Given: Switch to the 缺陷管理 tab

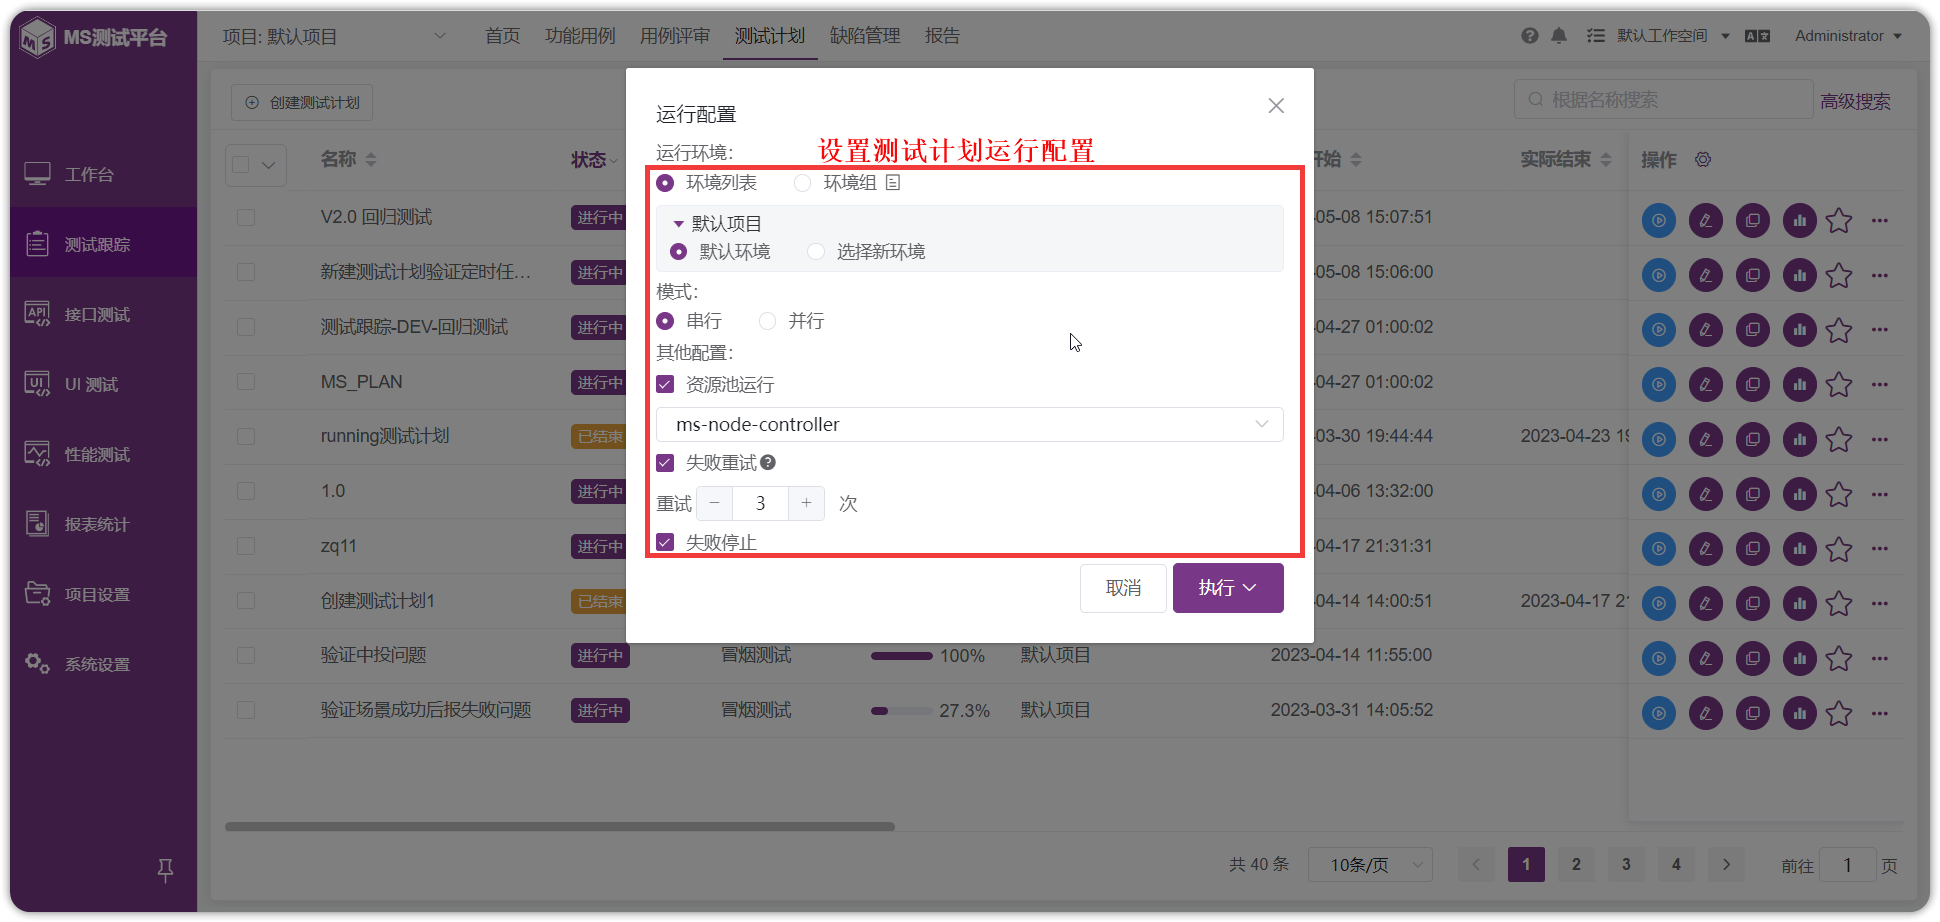Looking at the screenshot, I should [x=865, y=36].
